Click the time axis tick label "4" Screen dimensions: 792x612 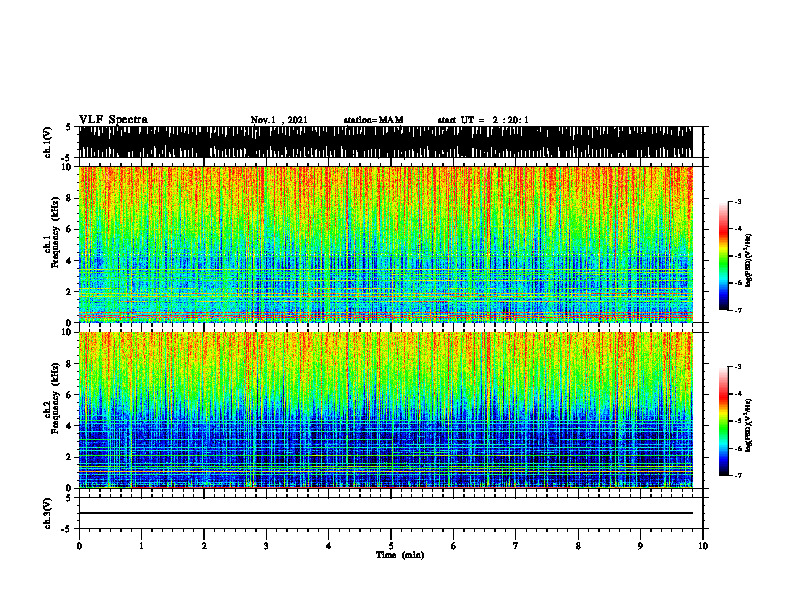tap(329, 546)
